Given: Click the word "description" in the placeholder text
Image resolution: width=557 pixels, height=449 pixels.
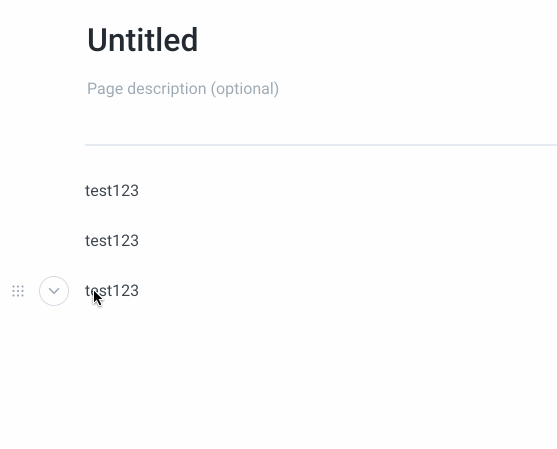Looking at the screenshot, I should (167, 88).
